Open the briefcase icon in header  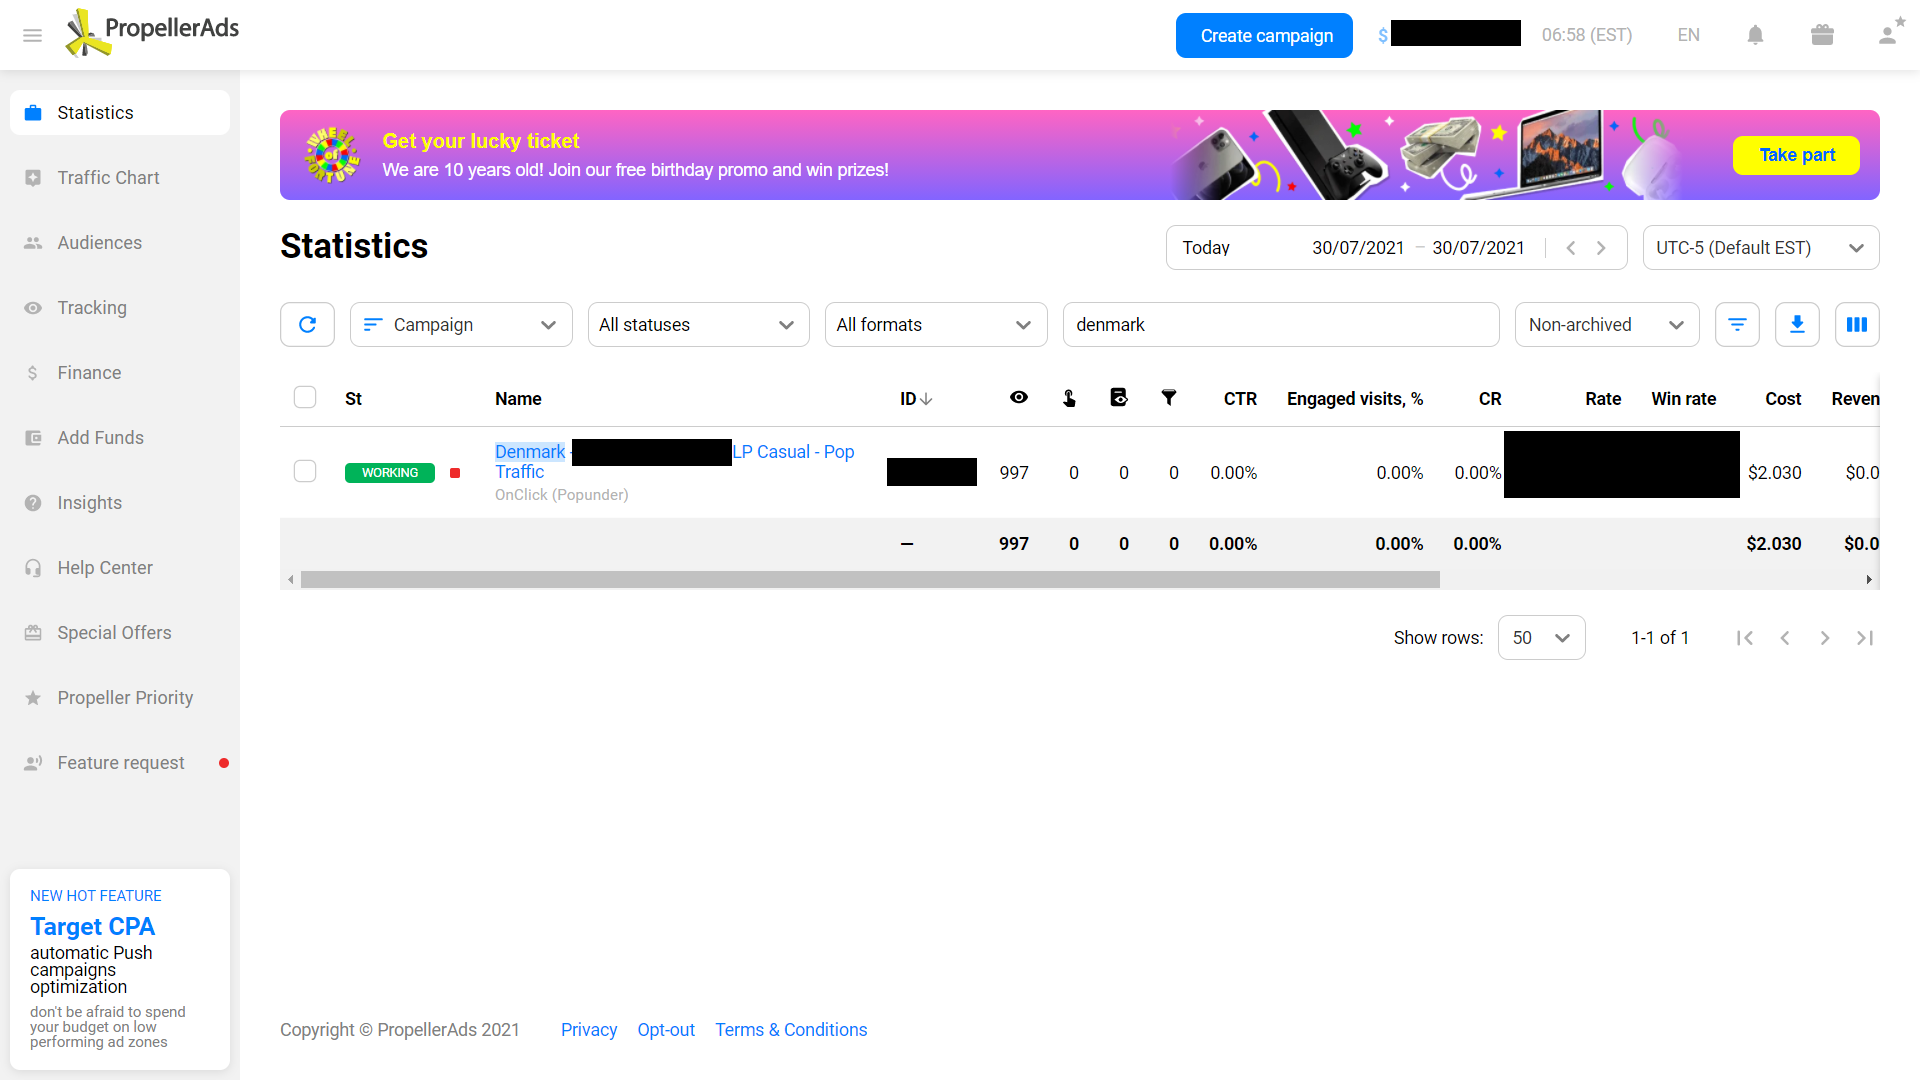pos(1822,35)
